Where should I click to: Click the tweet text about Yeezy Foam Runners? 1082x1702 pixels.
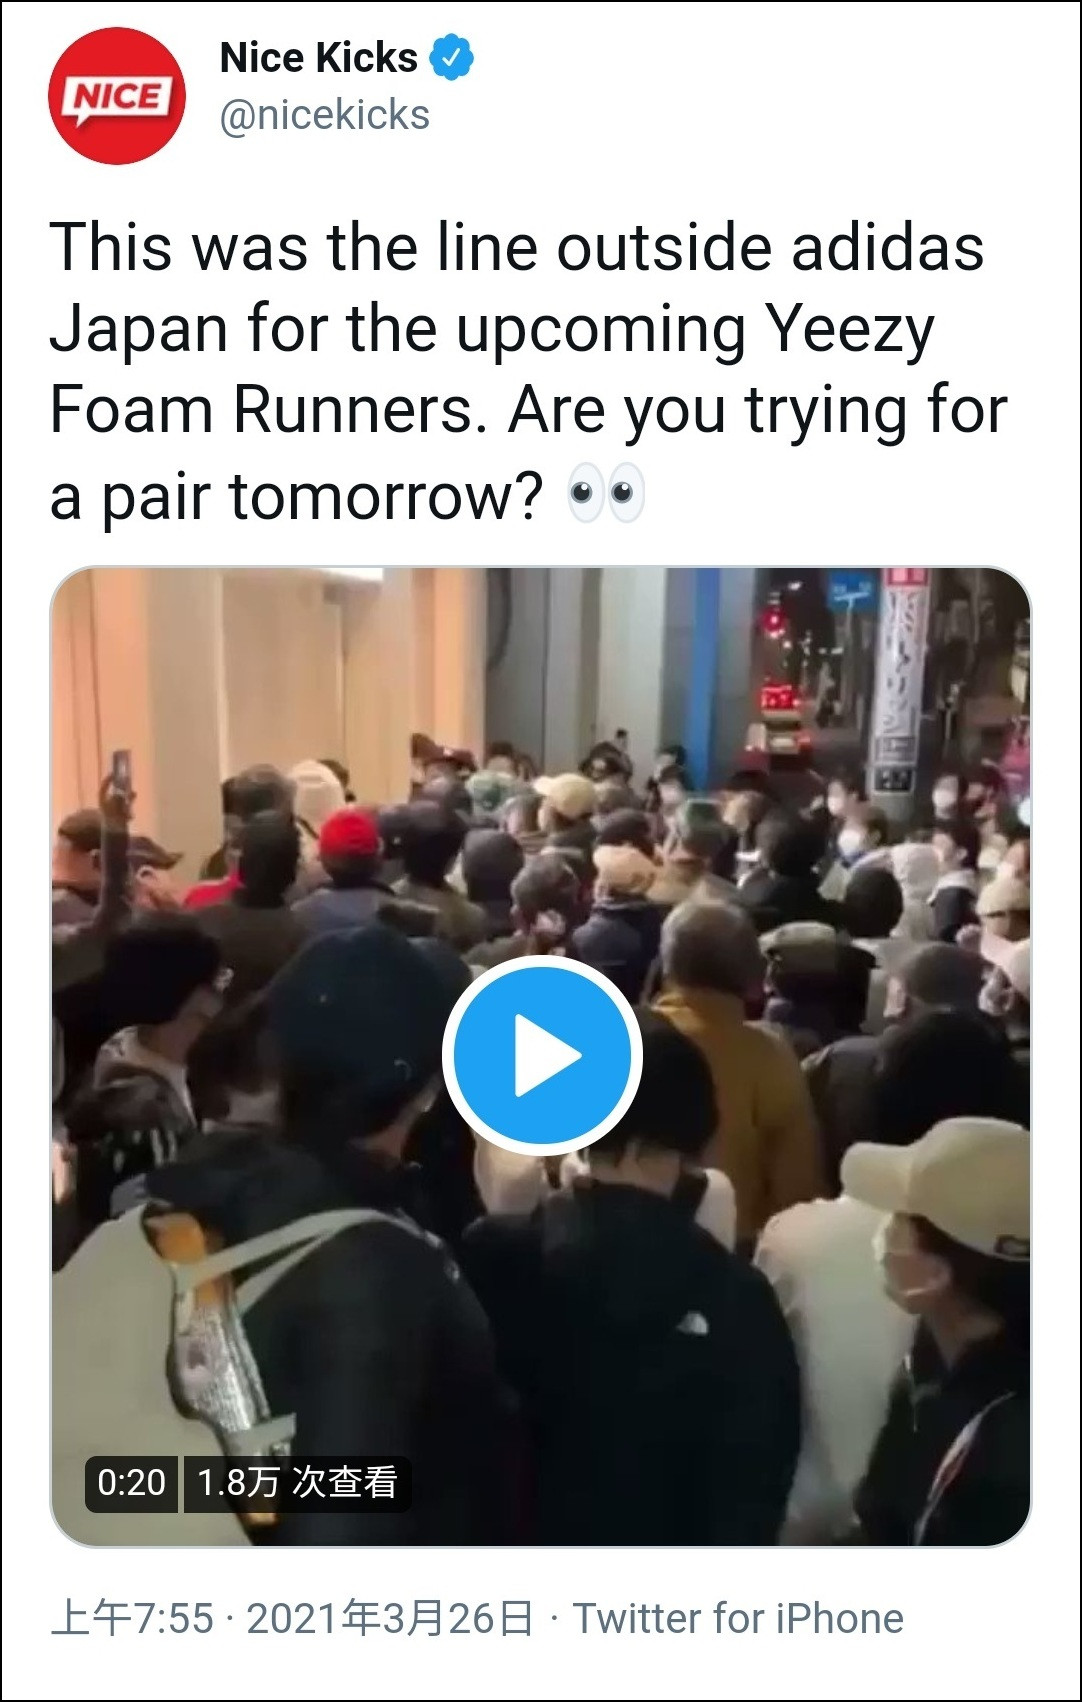(528, 370)
